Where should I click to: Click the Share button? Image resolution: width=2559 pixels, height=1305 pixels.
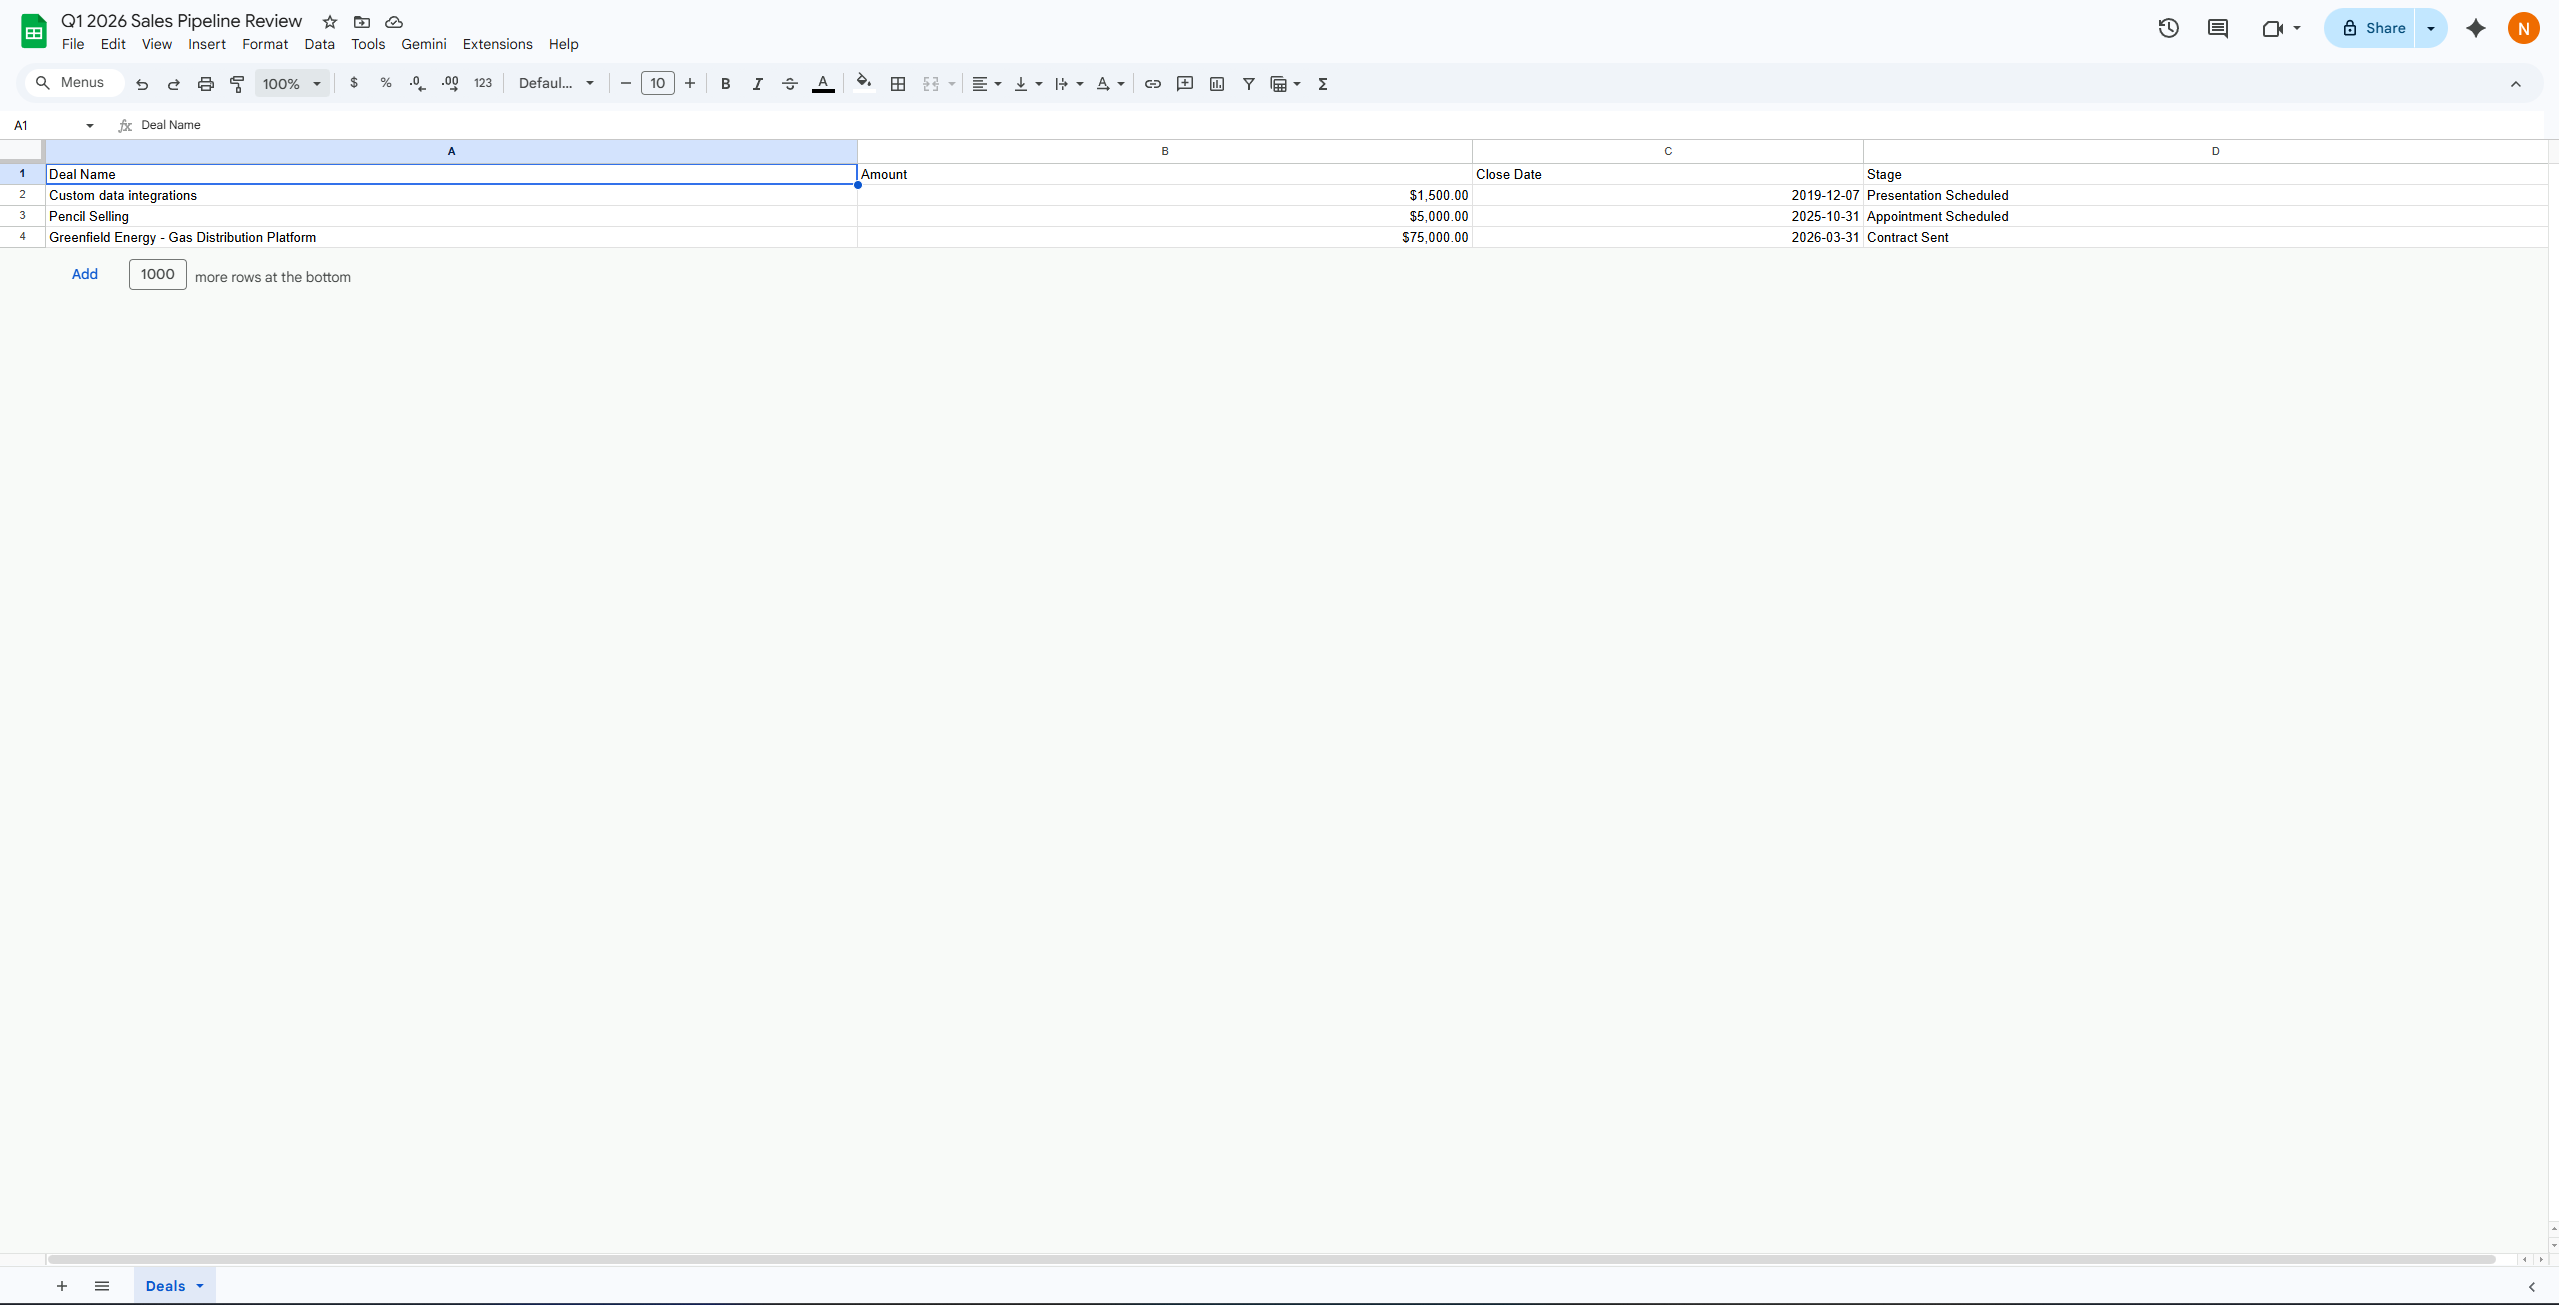click(2372, 28)
